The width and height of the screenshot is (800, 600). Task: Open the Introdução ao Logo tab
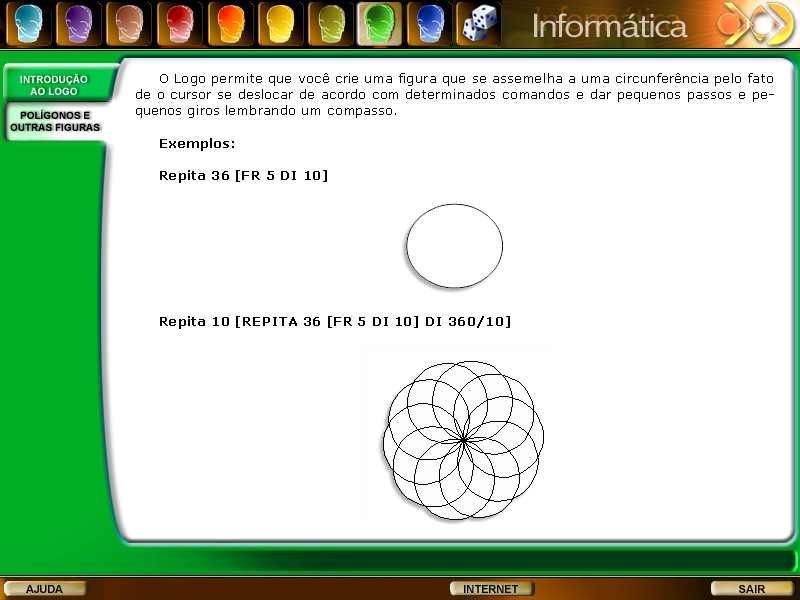tap(56, 85)
